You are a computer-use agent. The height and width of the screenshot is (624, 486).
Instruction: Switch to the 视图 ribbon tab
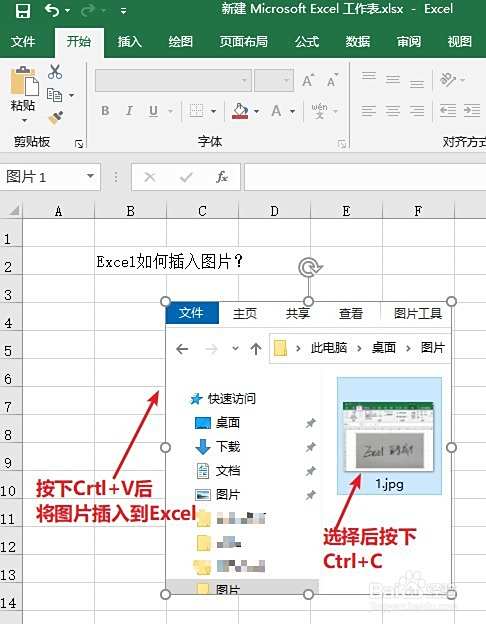(x=460, y=41)
